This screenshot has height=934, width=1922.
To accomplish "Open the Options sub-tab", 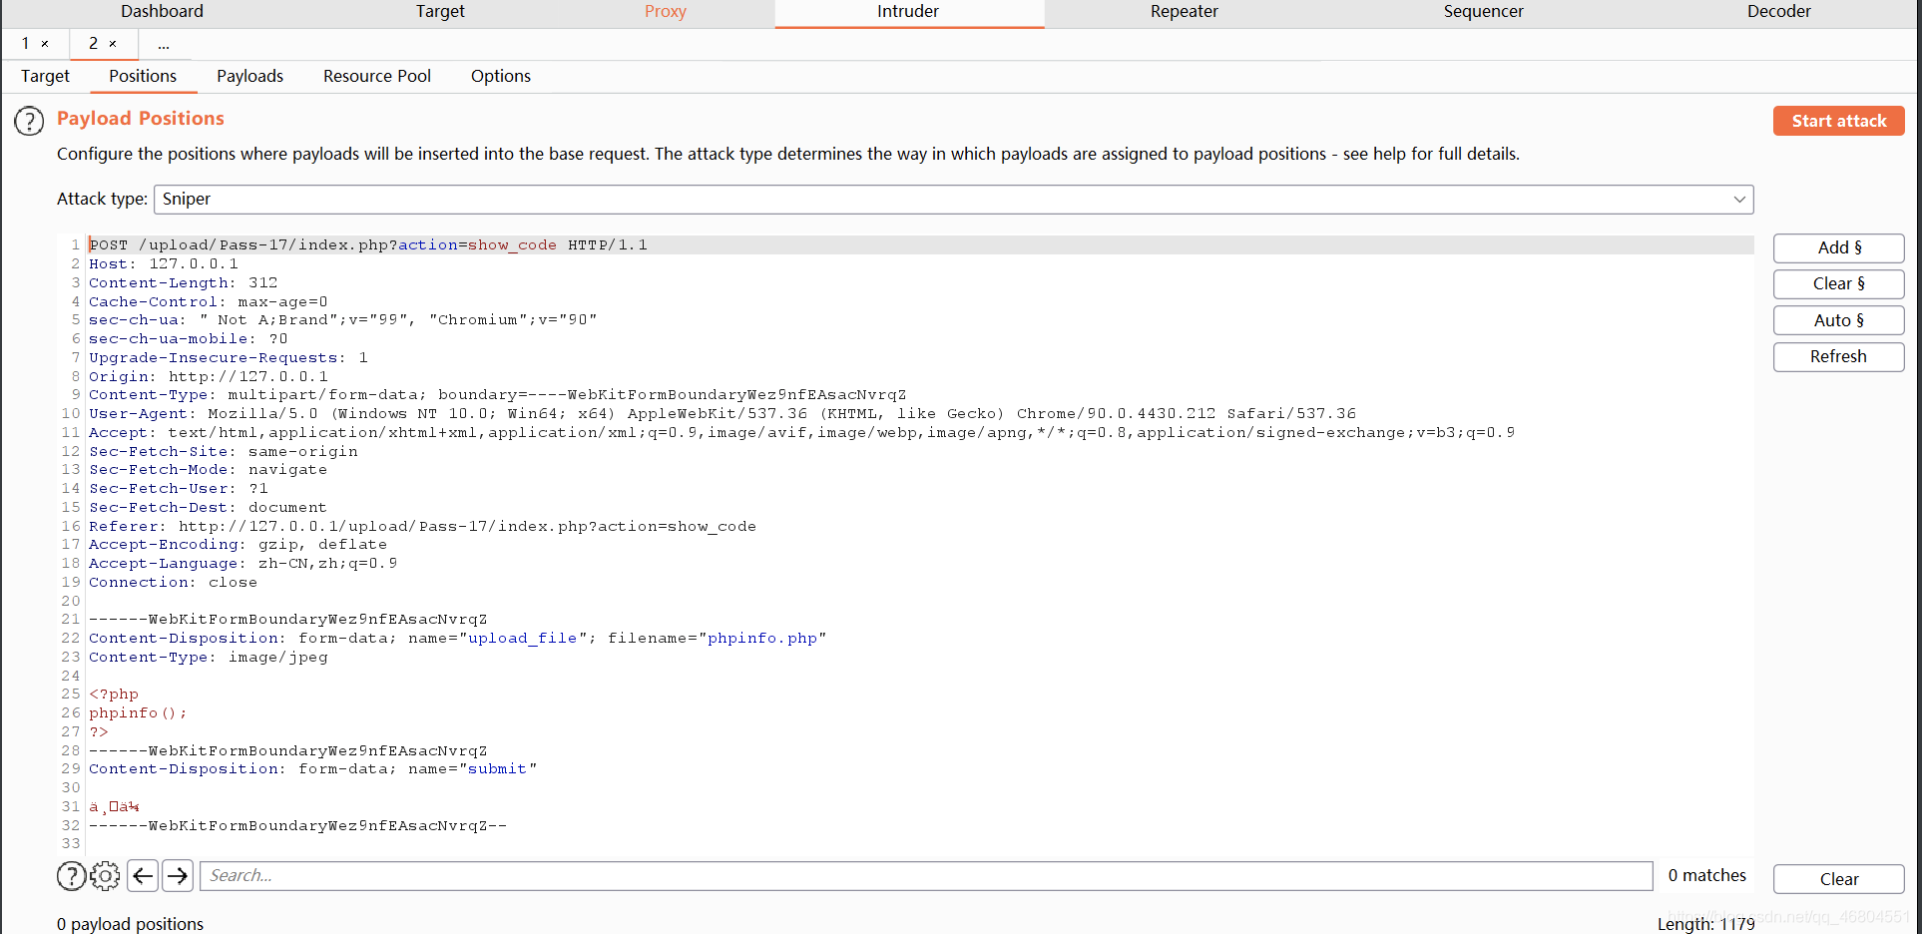I will [x=501, y=76].
